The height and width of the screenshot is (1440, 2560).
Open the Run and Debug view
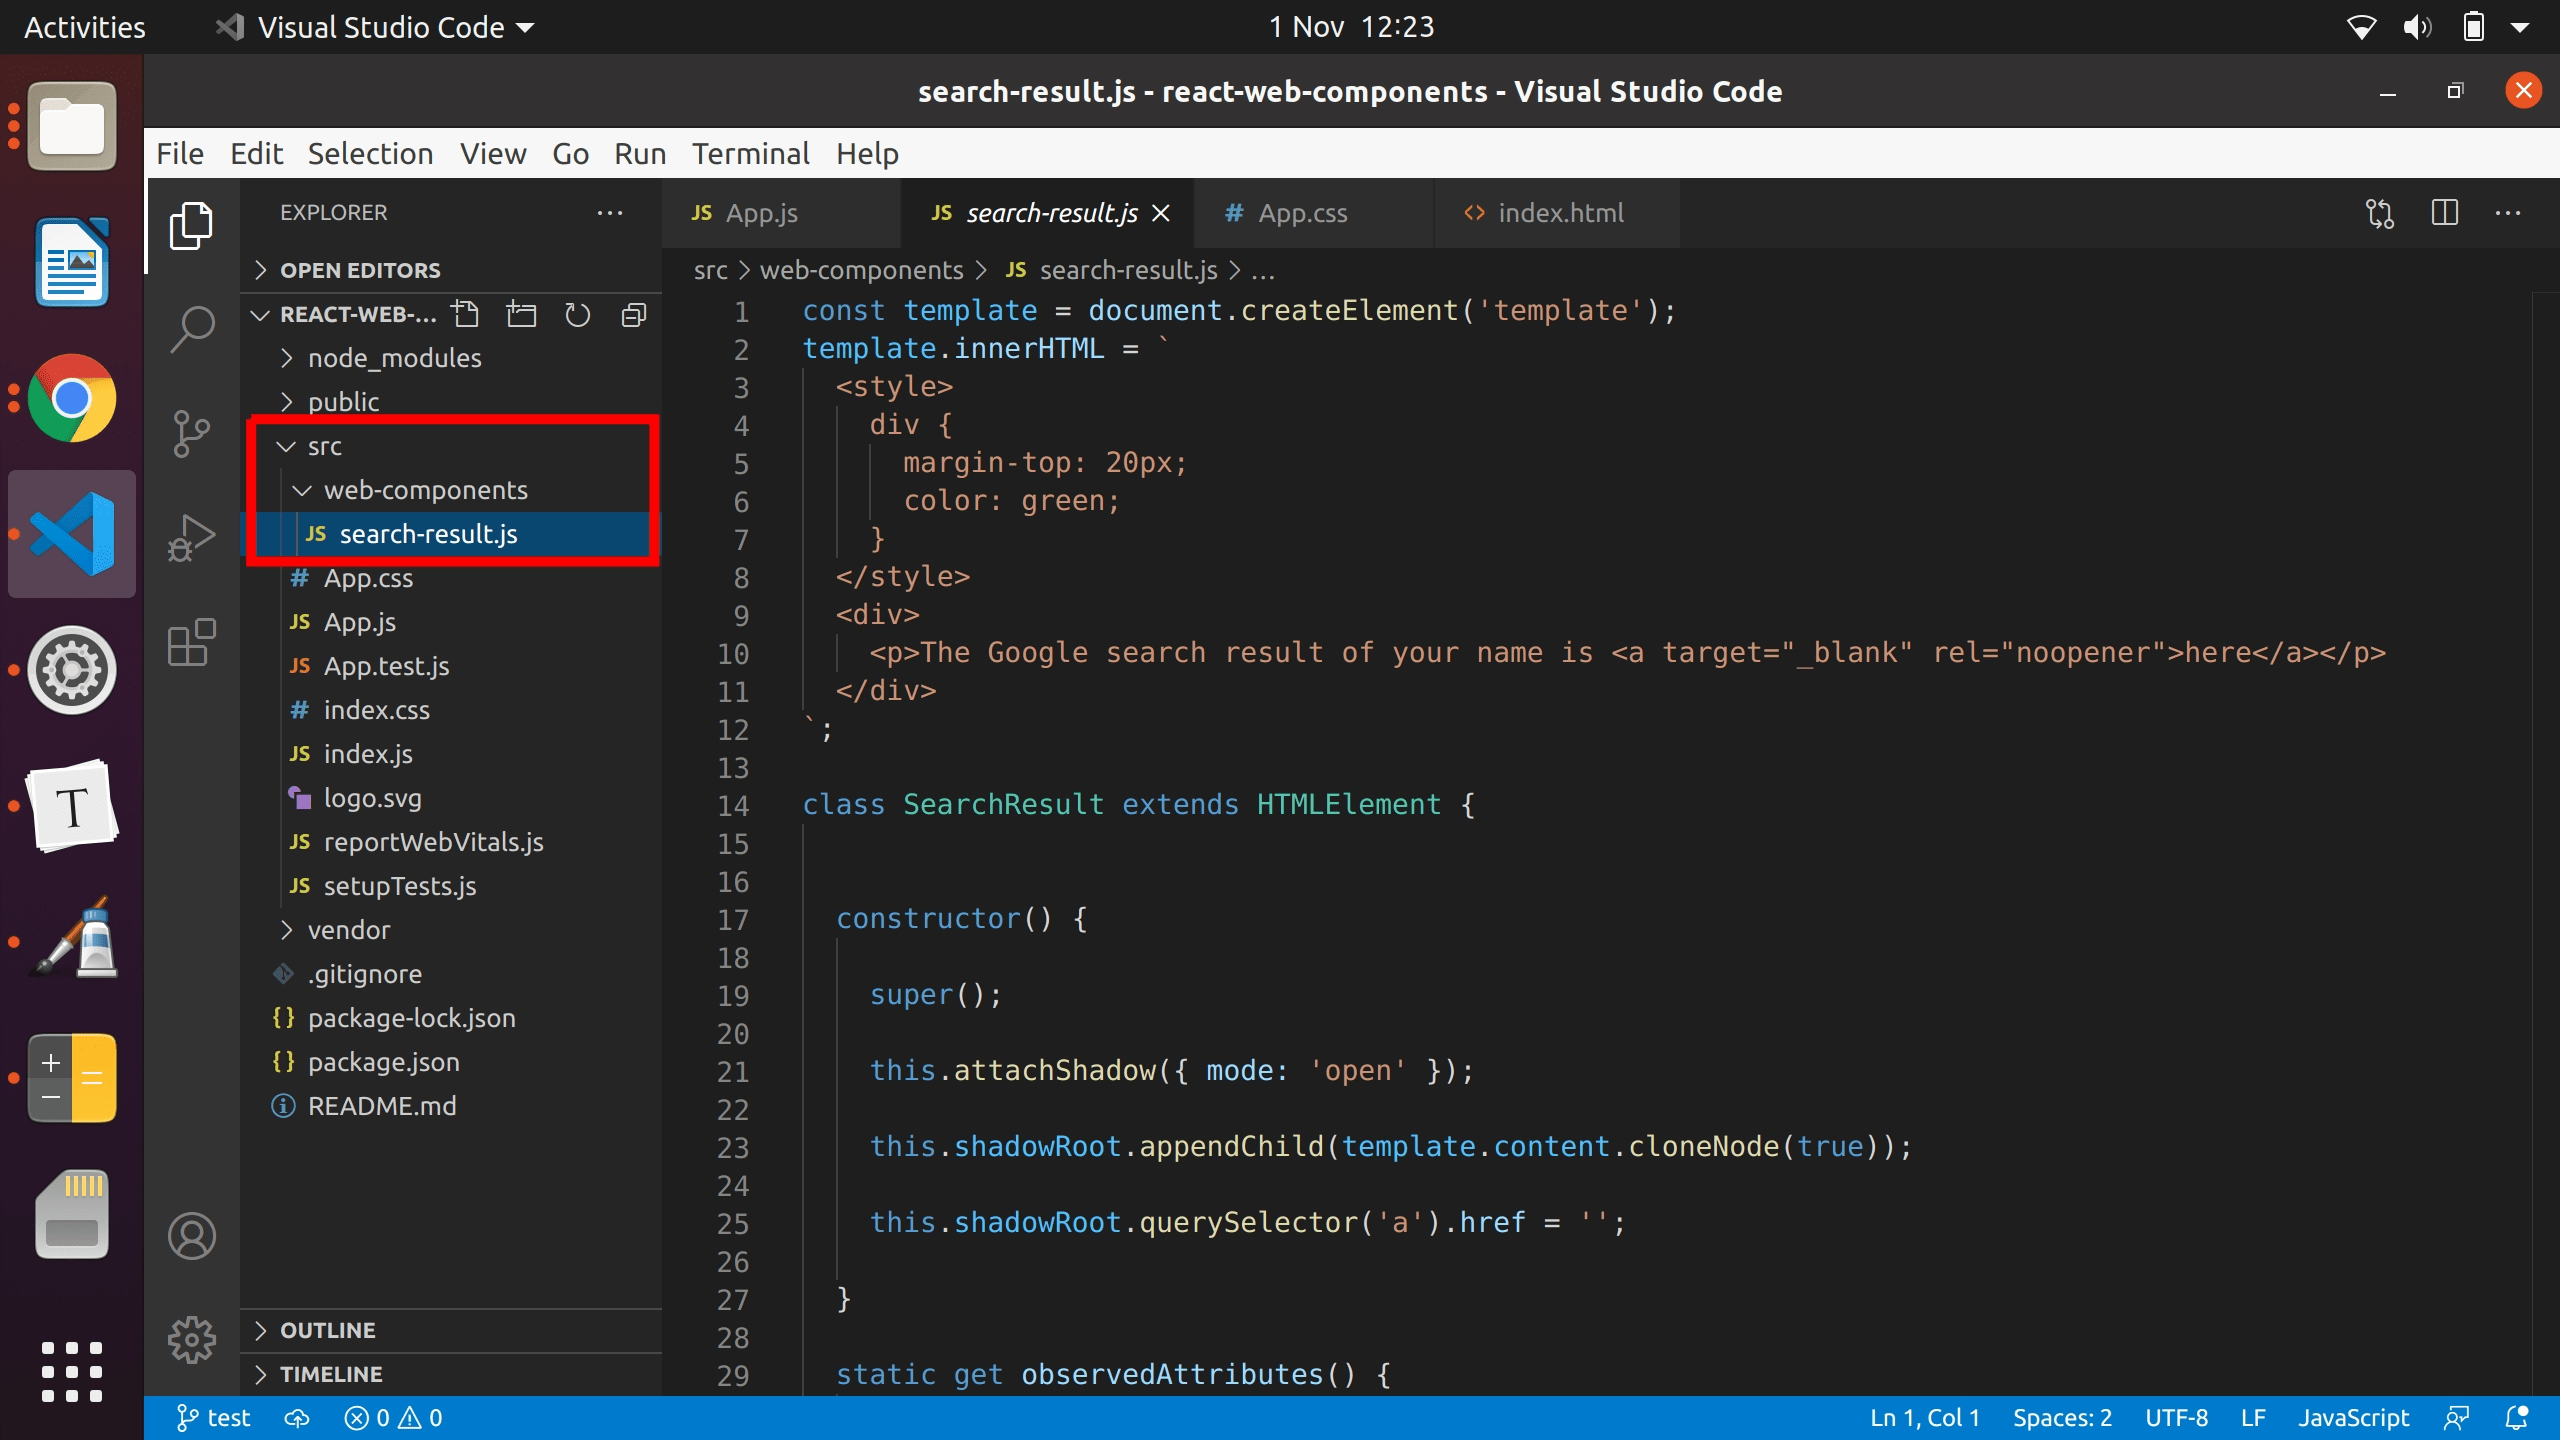tap(191, 535)
